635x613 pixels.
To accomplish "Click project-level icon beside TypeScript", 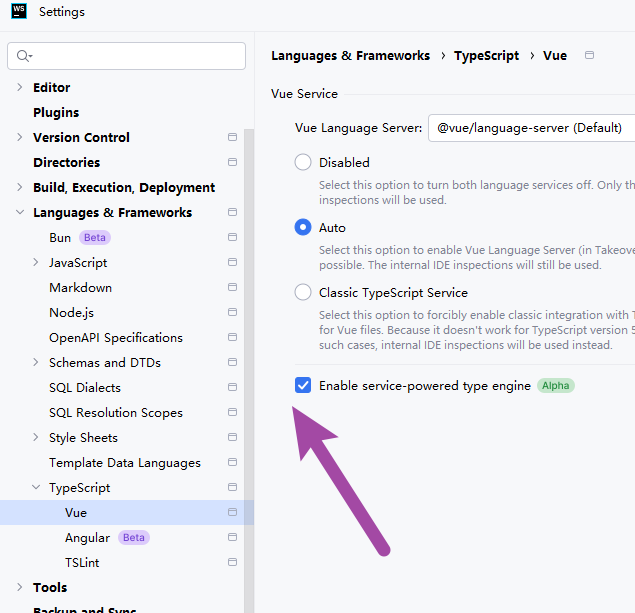I will coord(232,487).
